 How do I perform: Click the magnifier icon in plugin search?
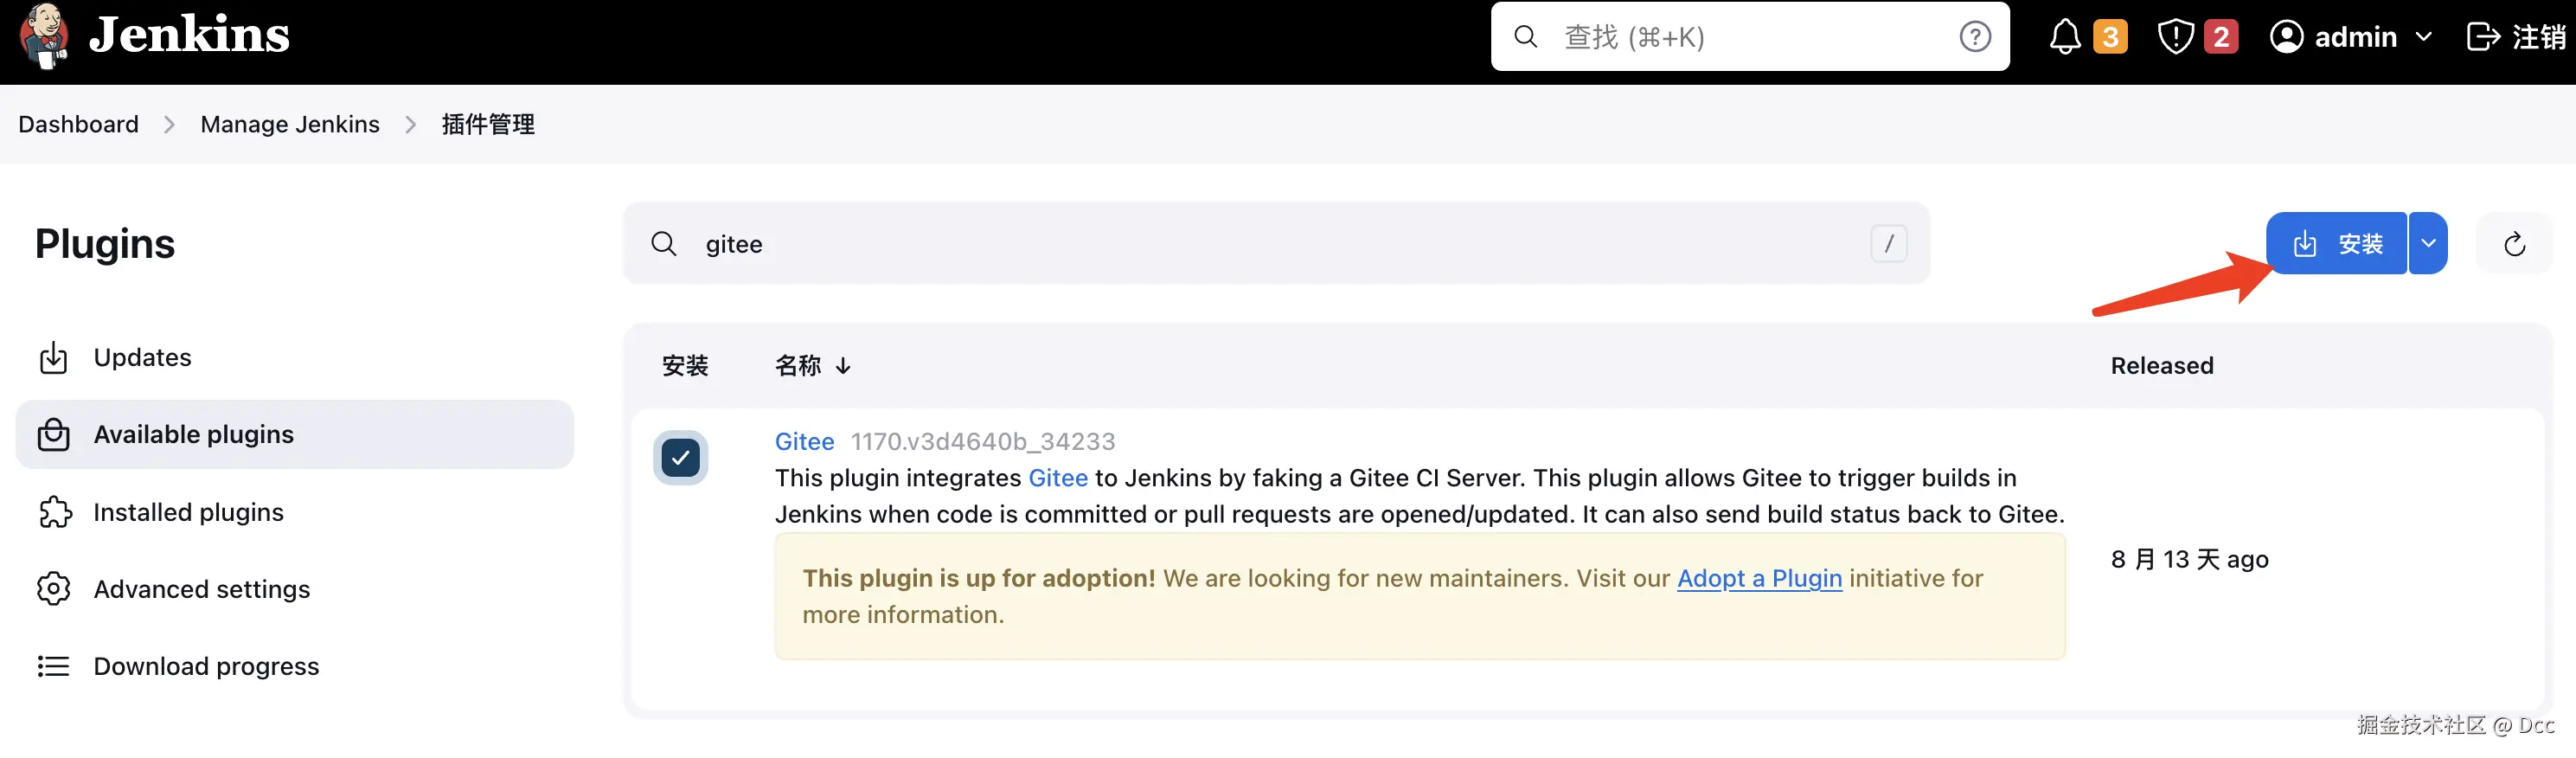664,244
